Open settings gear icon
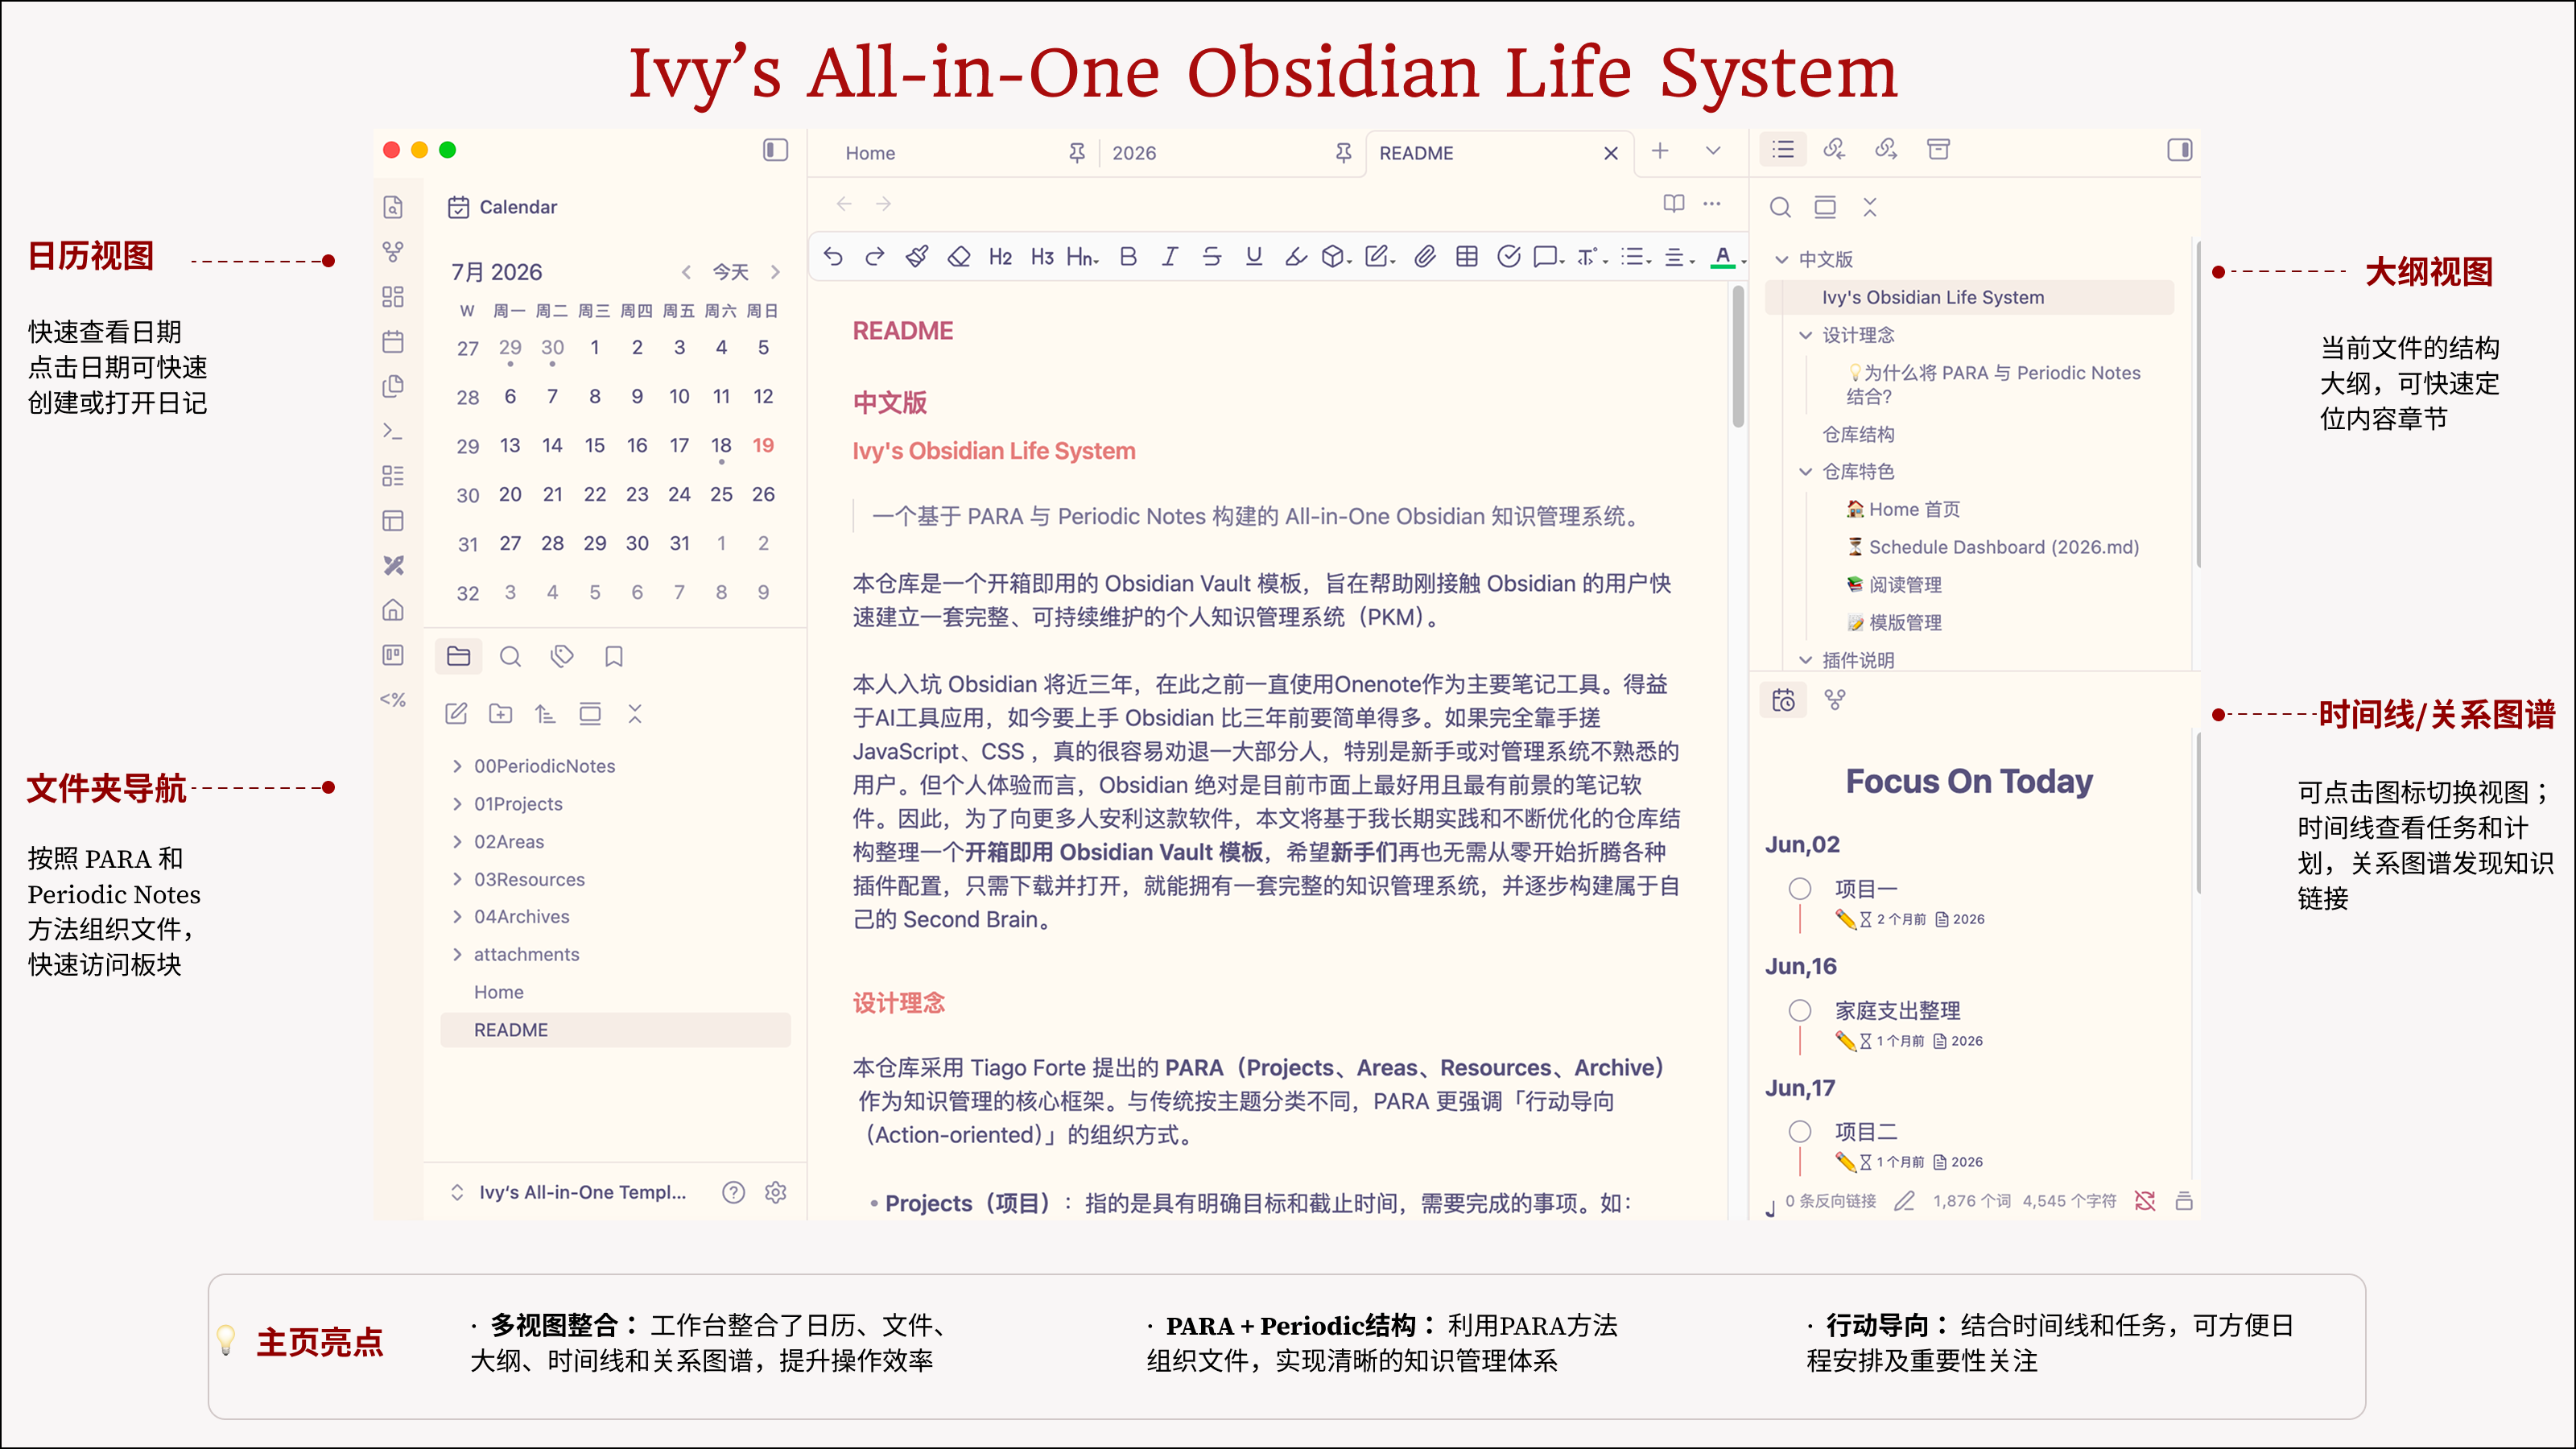The width and height of the screenshot is (2576, 1449). click(776, 1192)
